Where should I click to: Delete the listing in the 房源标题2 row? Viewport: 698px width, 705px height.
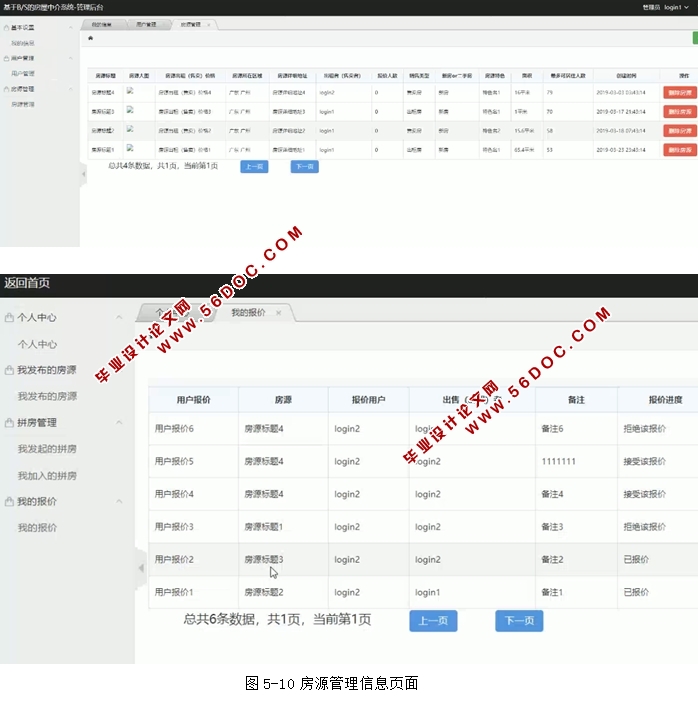pyautogui.click(x=680, y=131)
